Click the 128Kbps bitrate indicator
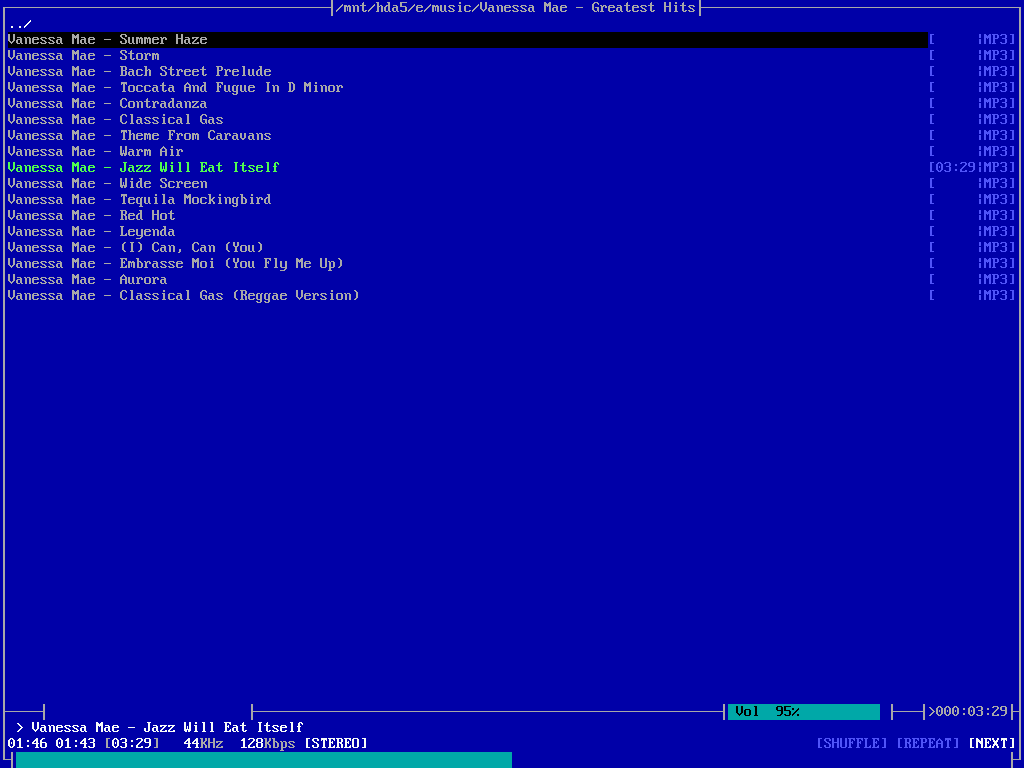 (x=267, y=743)
